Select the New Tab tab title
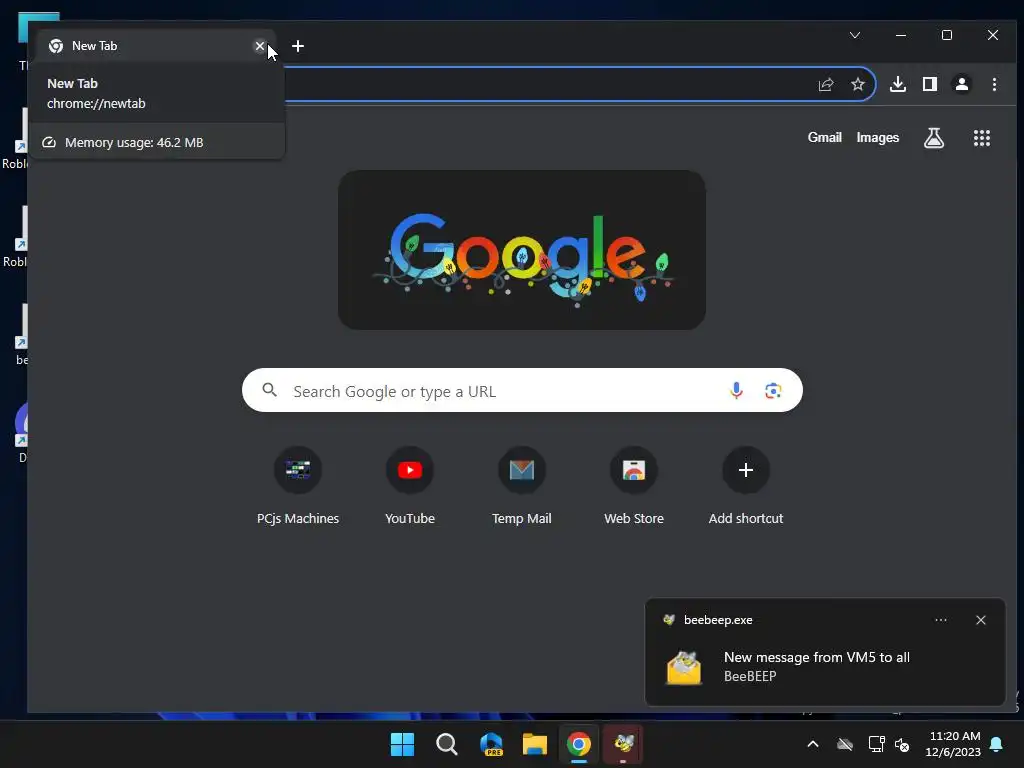1024x768 pixels. pyautogui.click(x=94, y=46)
